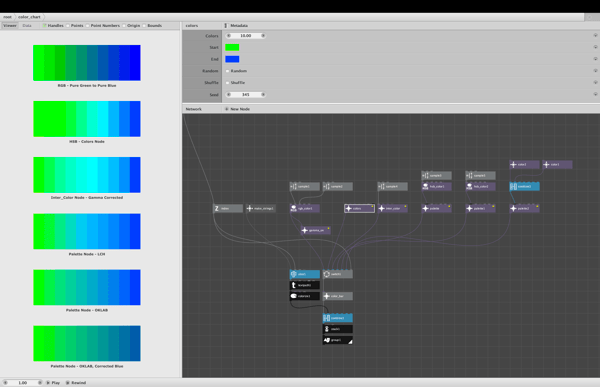This screenshot has height=387, width=600.
Task: Click the Colors value field 10.00
Action: (246, 36)
